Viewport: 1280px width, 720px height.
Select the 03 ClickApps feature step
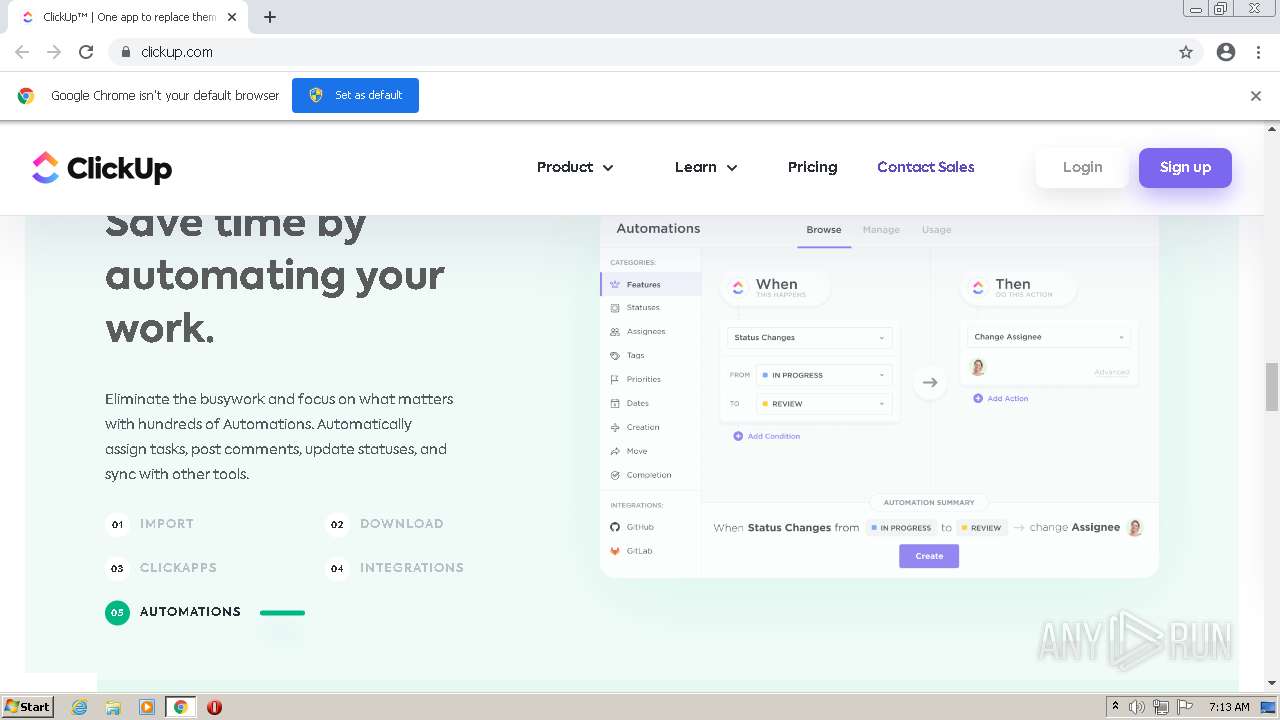click(161, 568)
